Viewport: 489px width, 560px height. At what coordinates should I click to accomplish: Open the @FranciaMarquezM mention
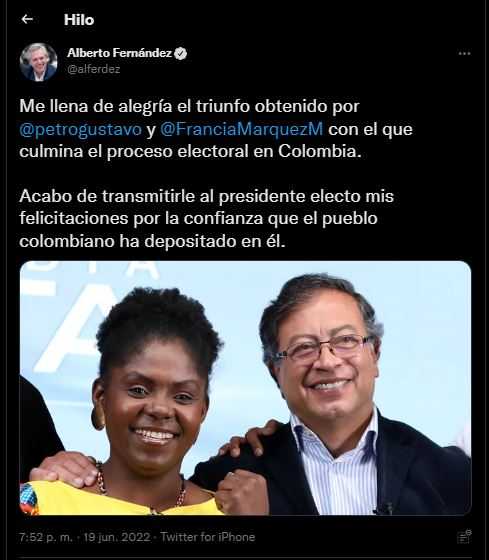point(241,129)
